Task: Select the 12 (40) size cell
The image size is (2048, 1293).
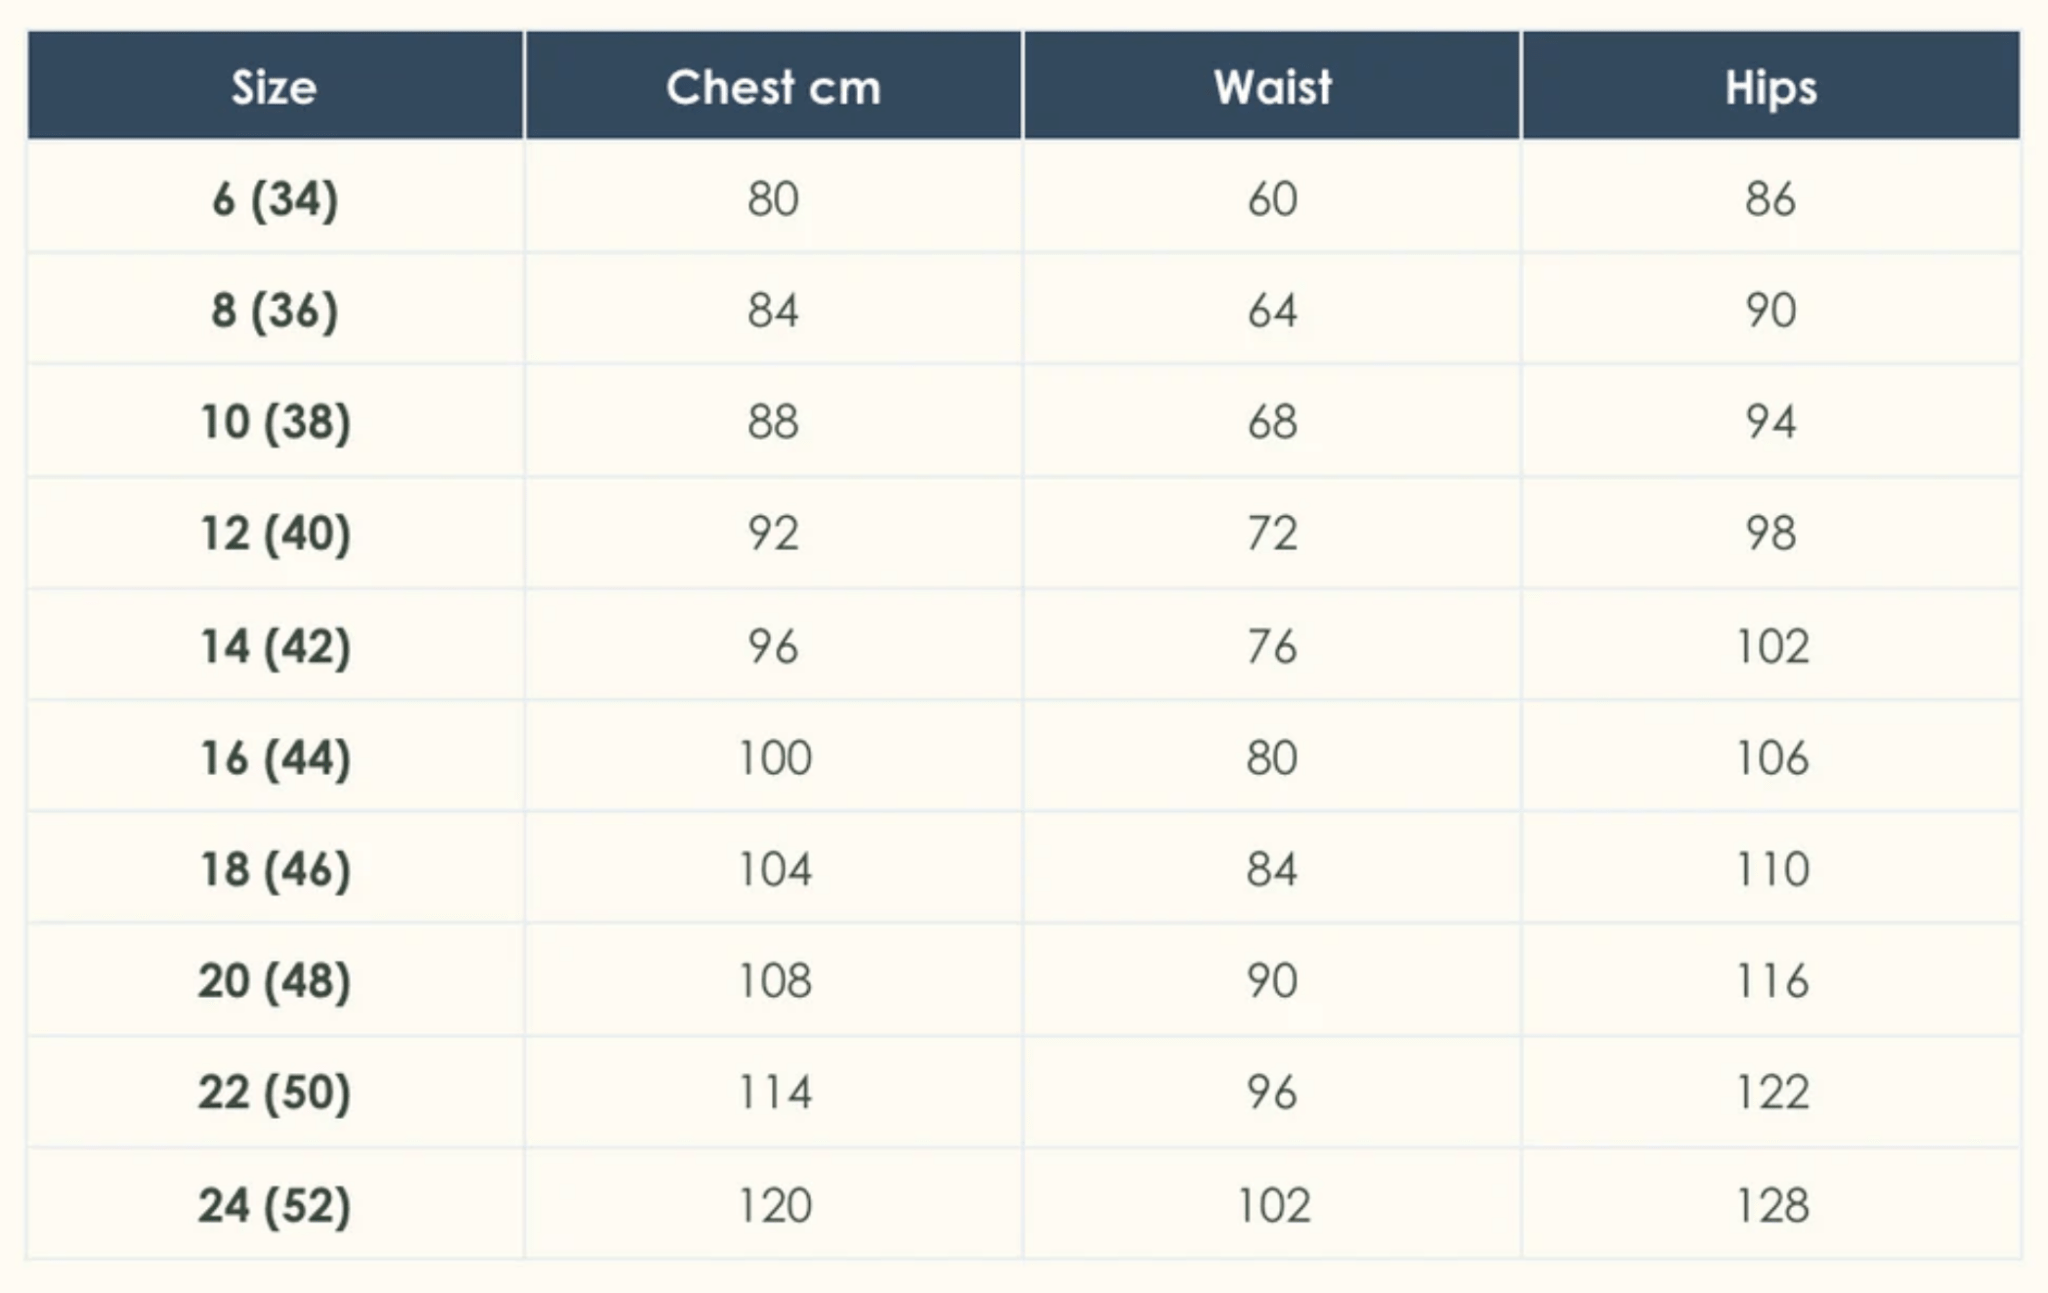Action: [275, 533]
